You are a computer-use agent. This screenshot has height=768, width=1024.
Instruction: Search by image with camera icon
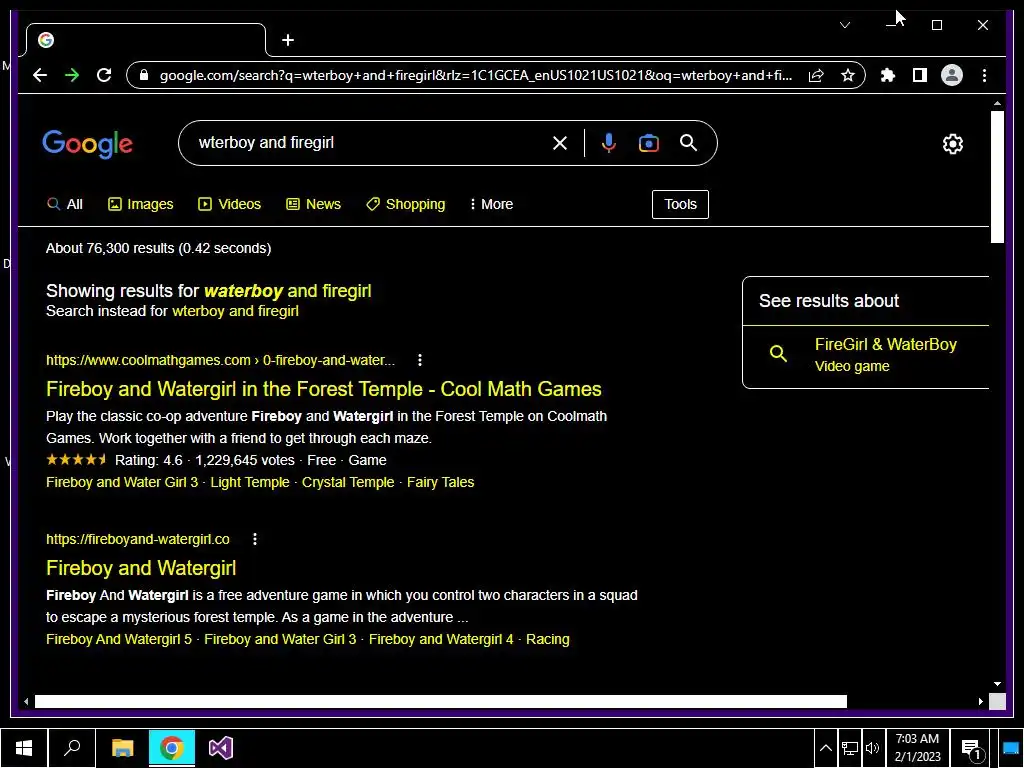pos(648,143)
